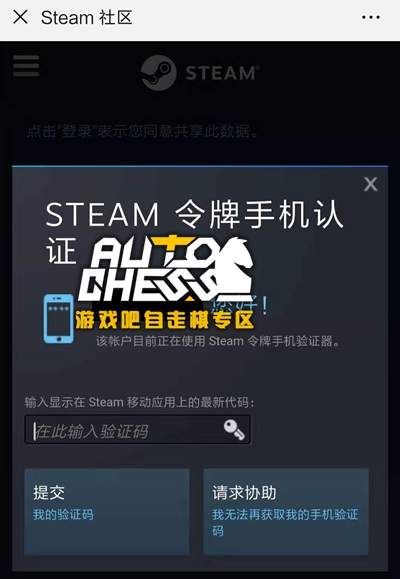Tap the 输入显示在 Steam 移动应用上的最新代码 label
The height and width of the screenshot is (579, 400).
click(x=139, y=402)
